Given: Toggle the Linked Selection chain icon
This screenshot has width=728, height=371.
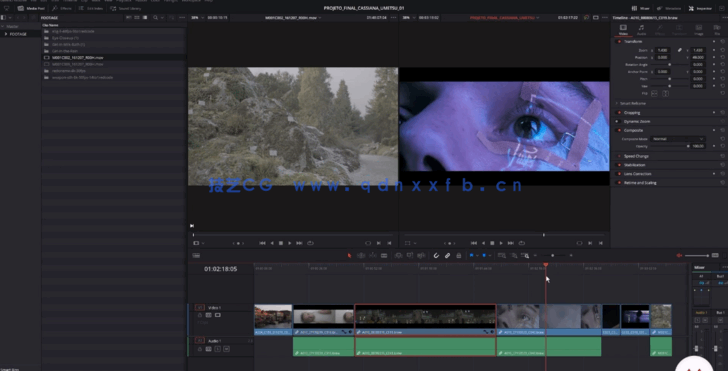Looking at the screenshot, I should coord(448,255).
